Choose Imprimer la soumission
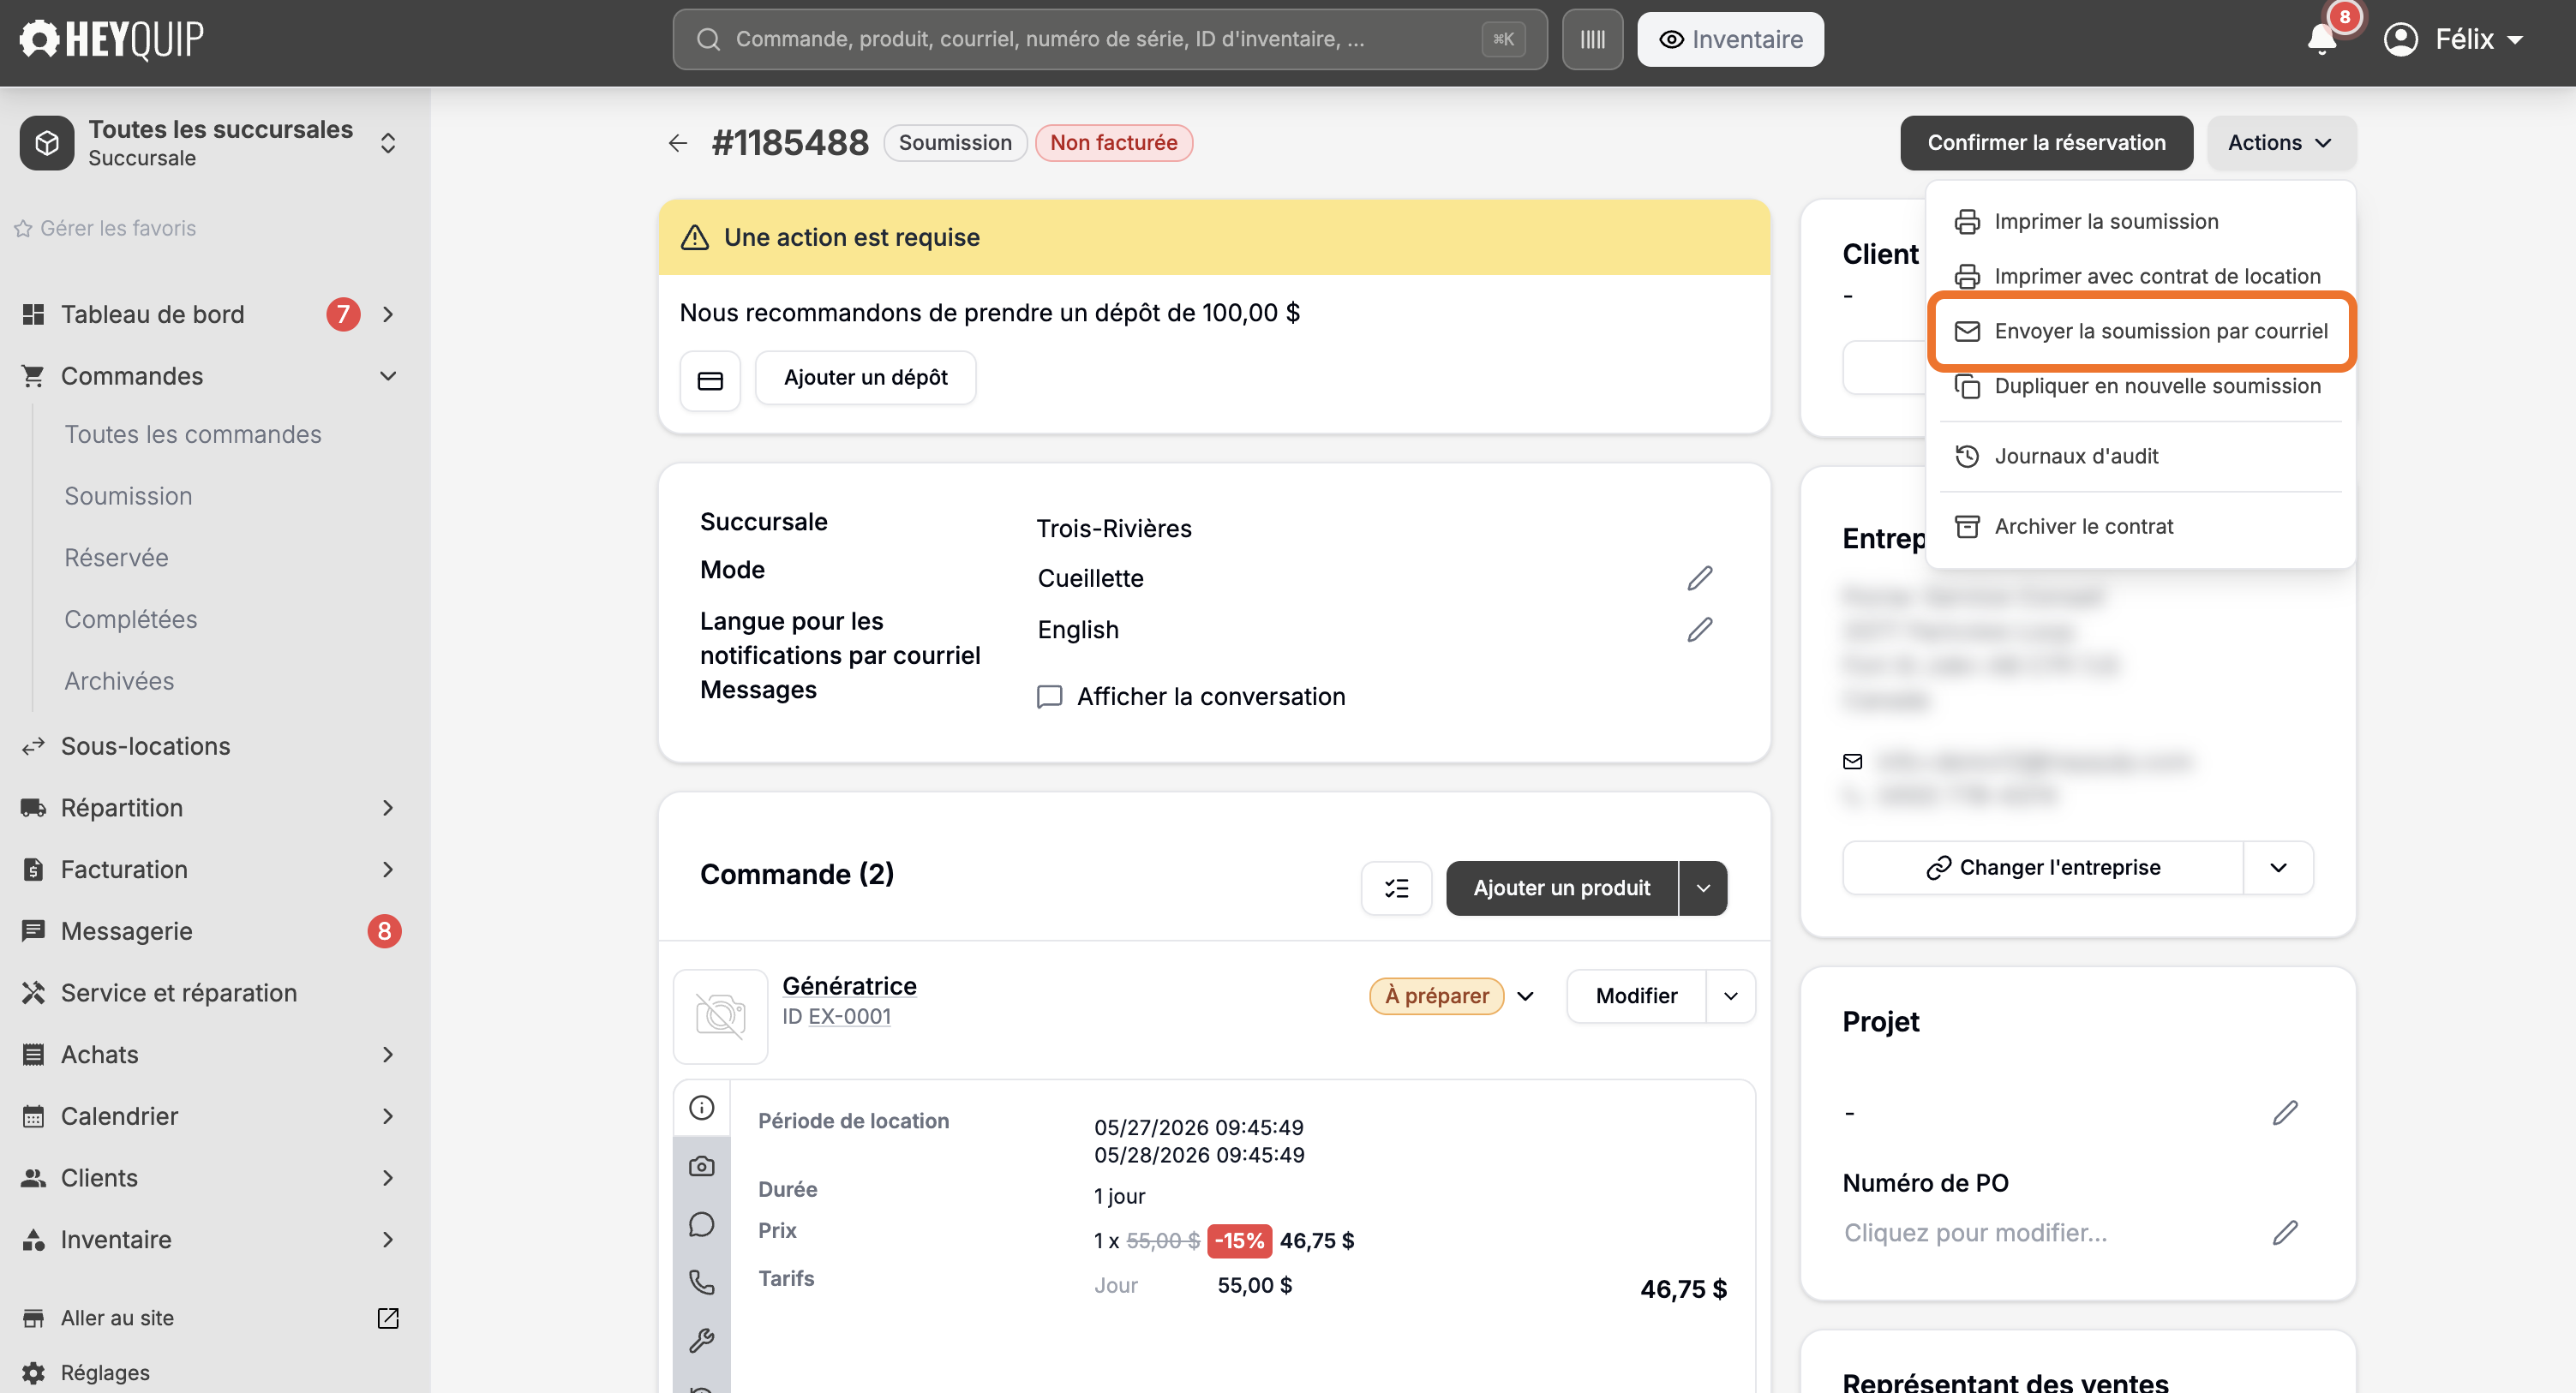The height and width of the screenshot is (1393, 2576). [2140, 221]
